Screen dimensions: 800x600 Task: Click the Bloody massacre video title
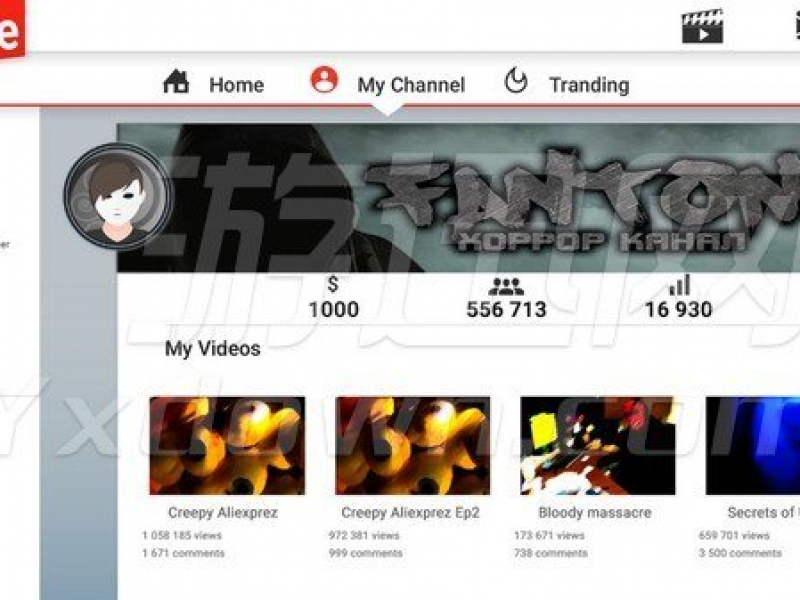[595, 513]
